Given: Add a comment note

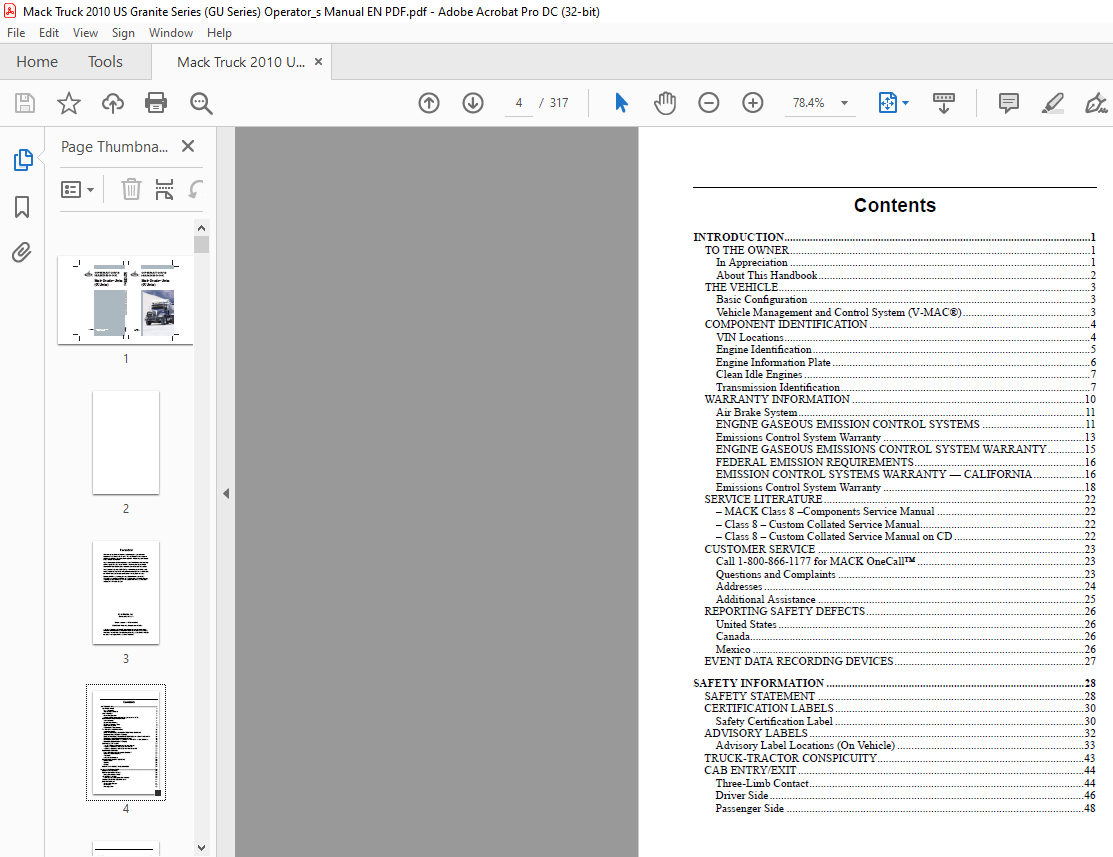Looking at the screenshot, I should [1009, 103].
